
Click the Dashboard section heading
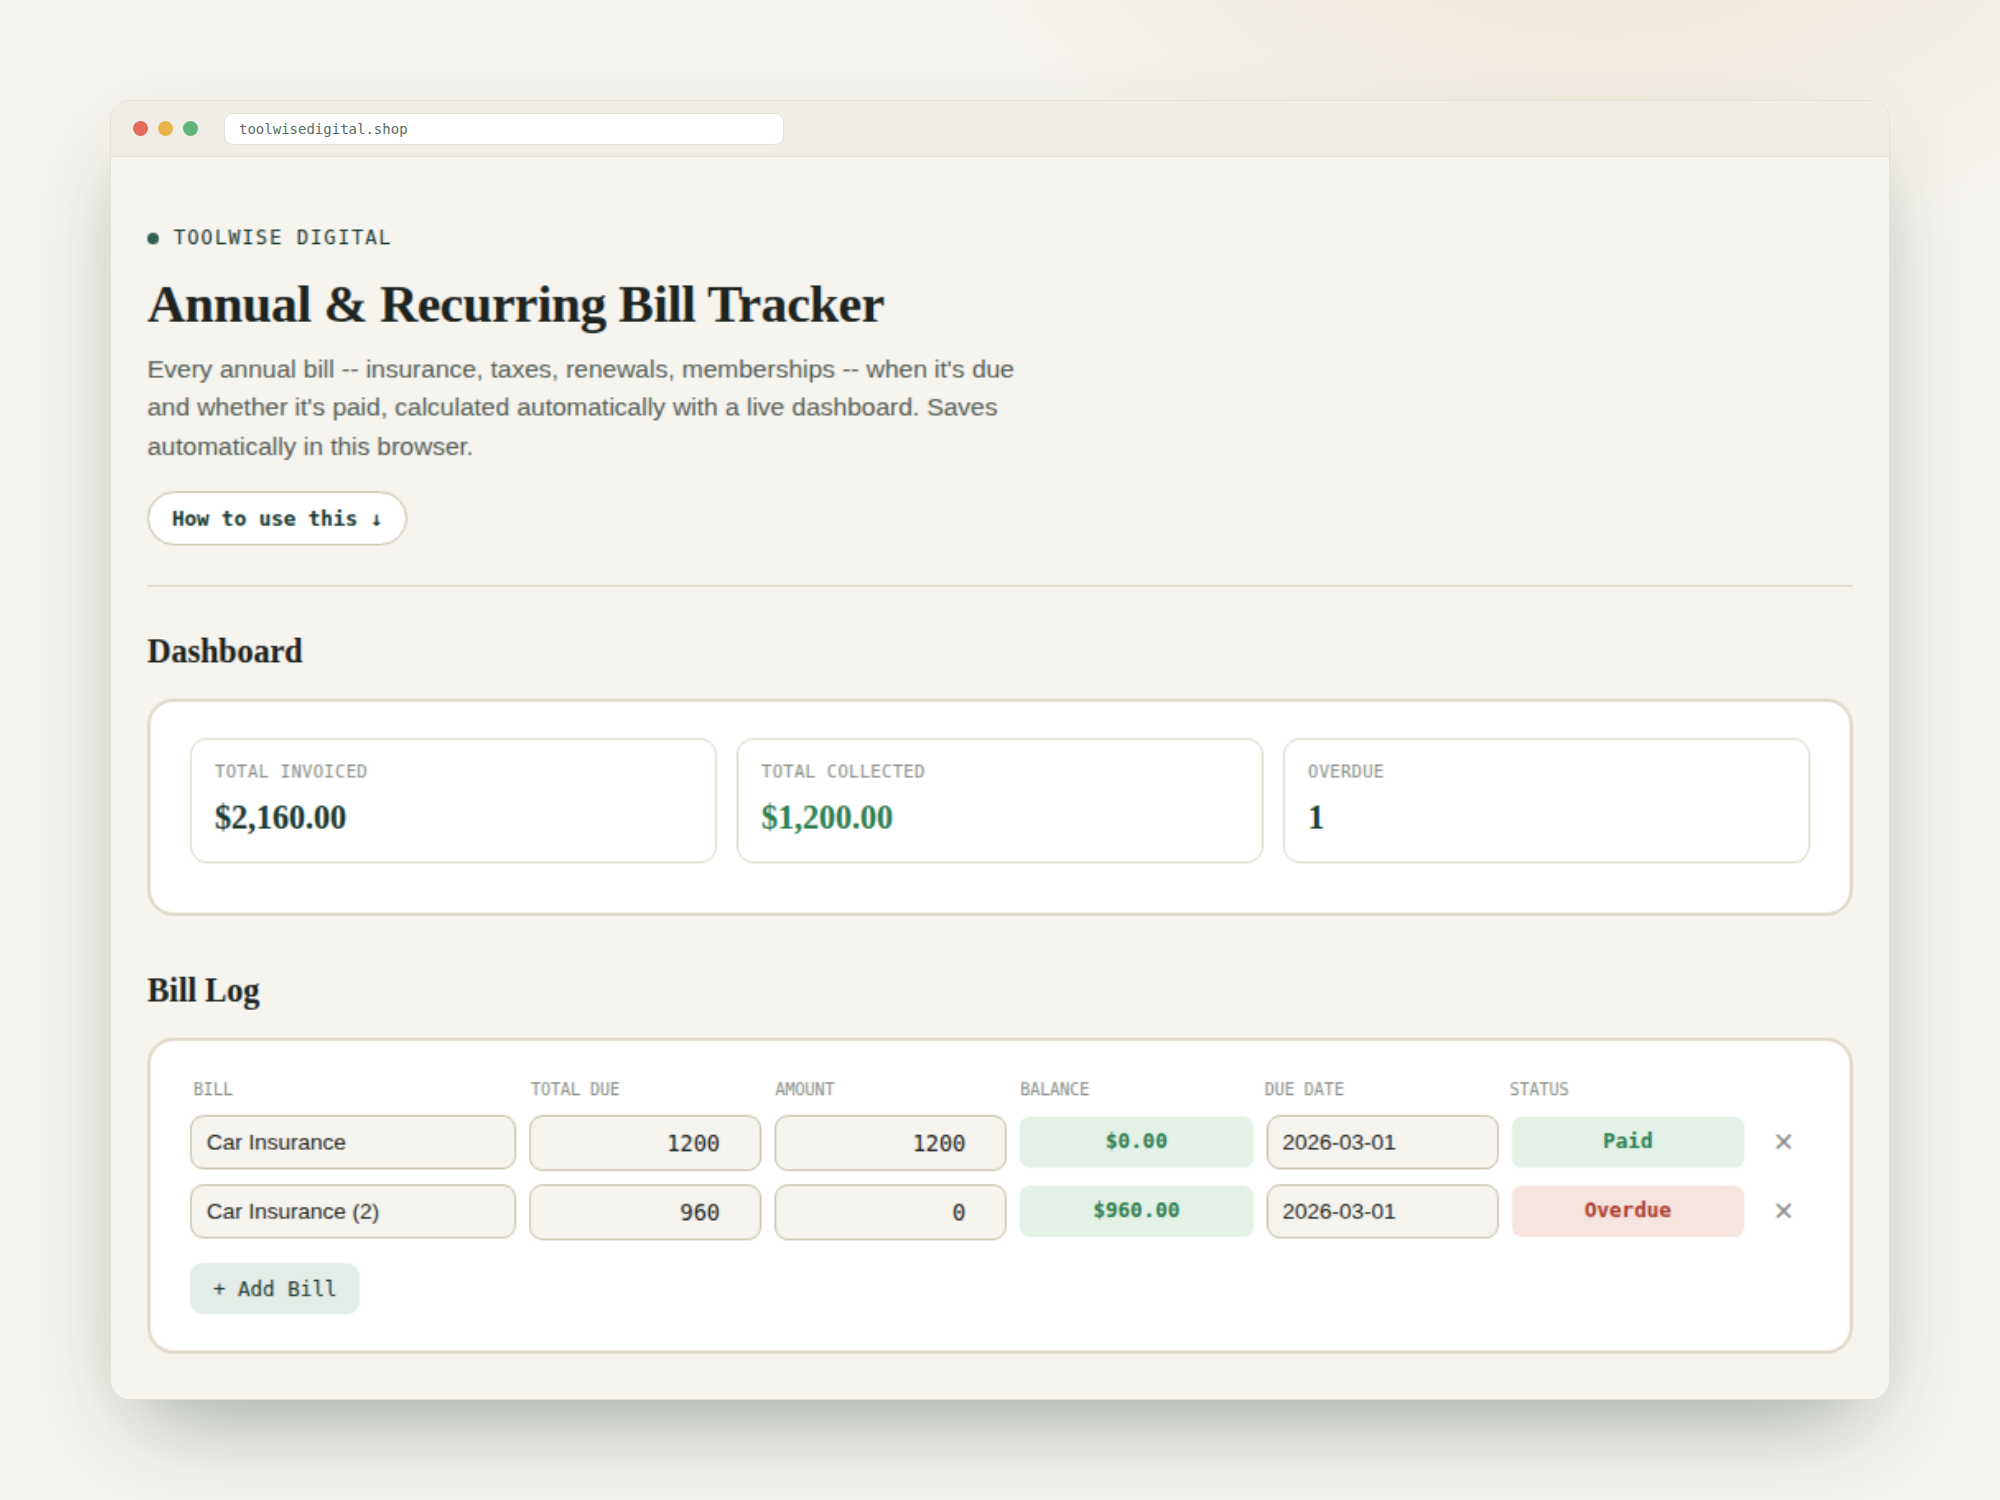225,651
